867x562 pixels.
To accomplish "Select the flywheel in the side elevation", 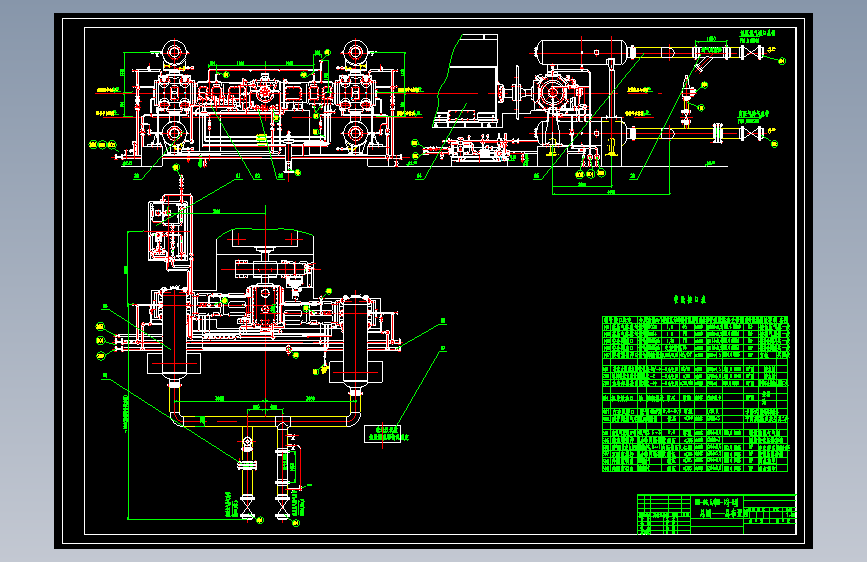I will 518,93.
